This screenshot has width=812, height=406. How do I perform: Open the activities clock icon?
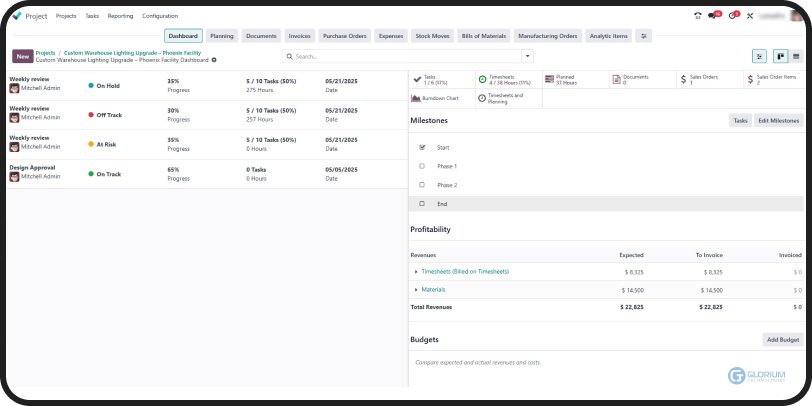click(731, 16)
